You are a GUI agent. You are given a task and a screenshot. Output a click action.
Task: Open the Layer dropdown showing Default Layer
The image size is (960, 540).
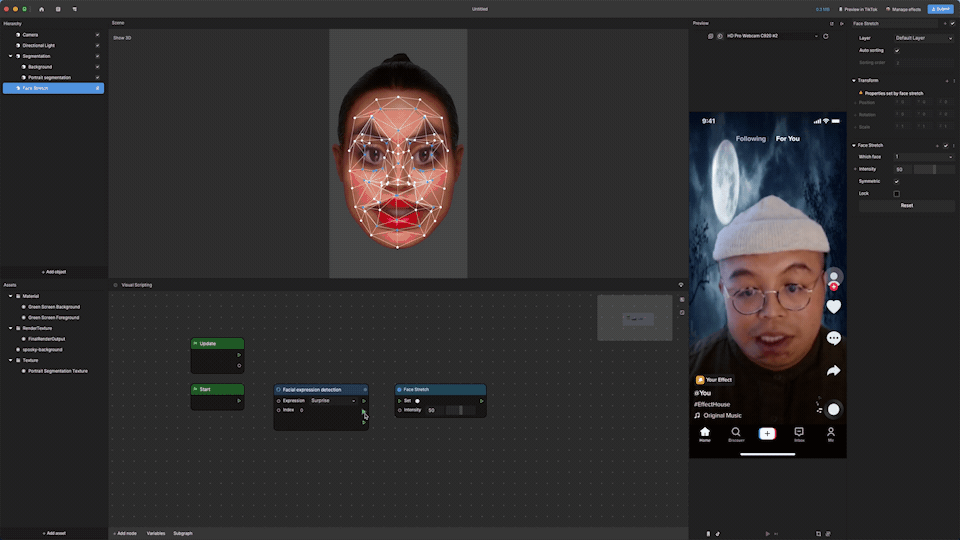pos(924,38)
